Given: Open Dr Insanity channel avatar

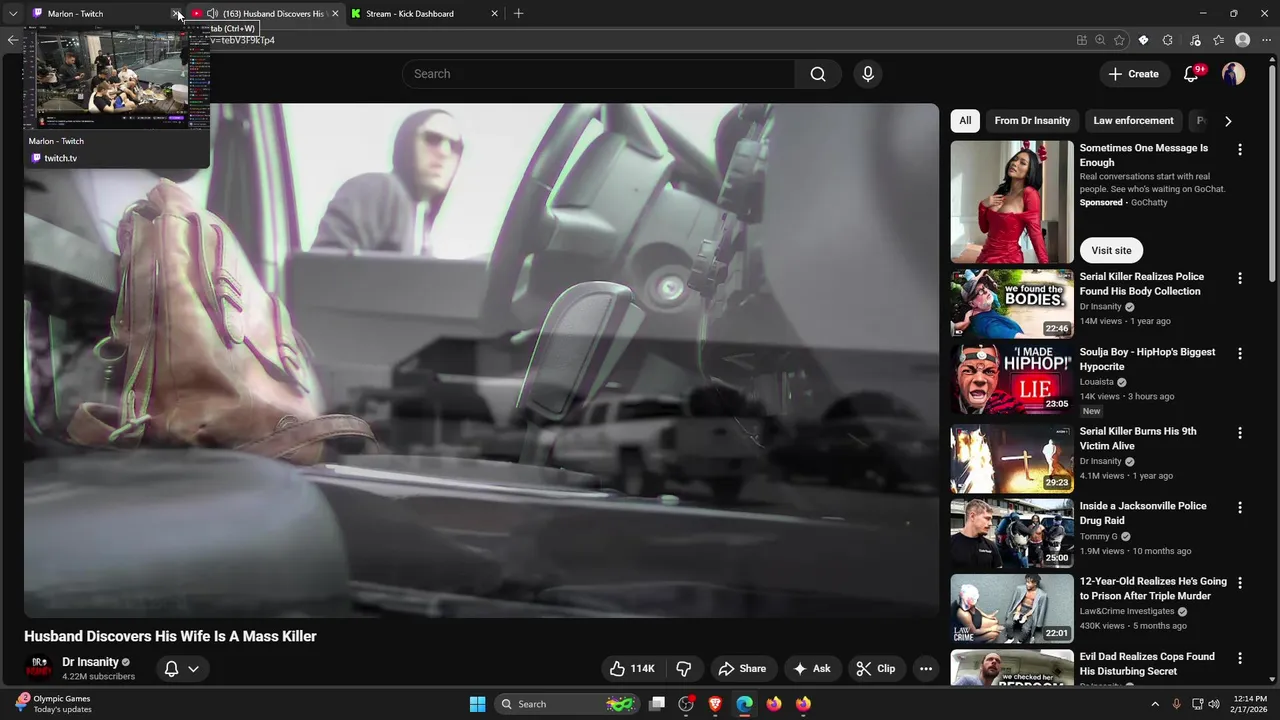Looking at the screenshot, I should [39, 668].
